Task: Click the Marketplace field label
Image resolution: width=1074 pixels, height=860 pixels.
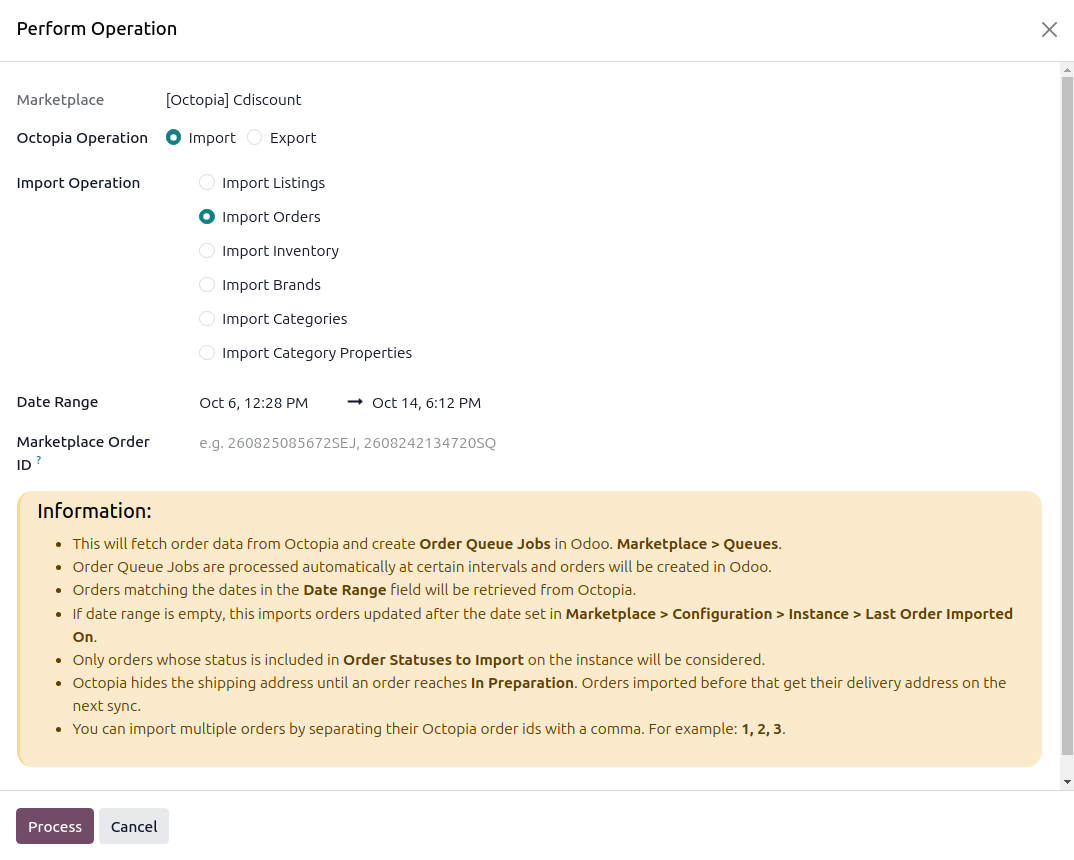Action: (x=60, y=100)
